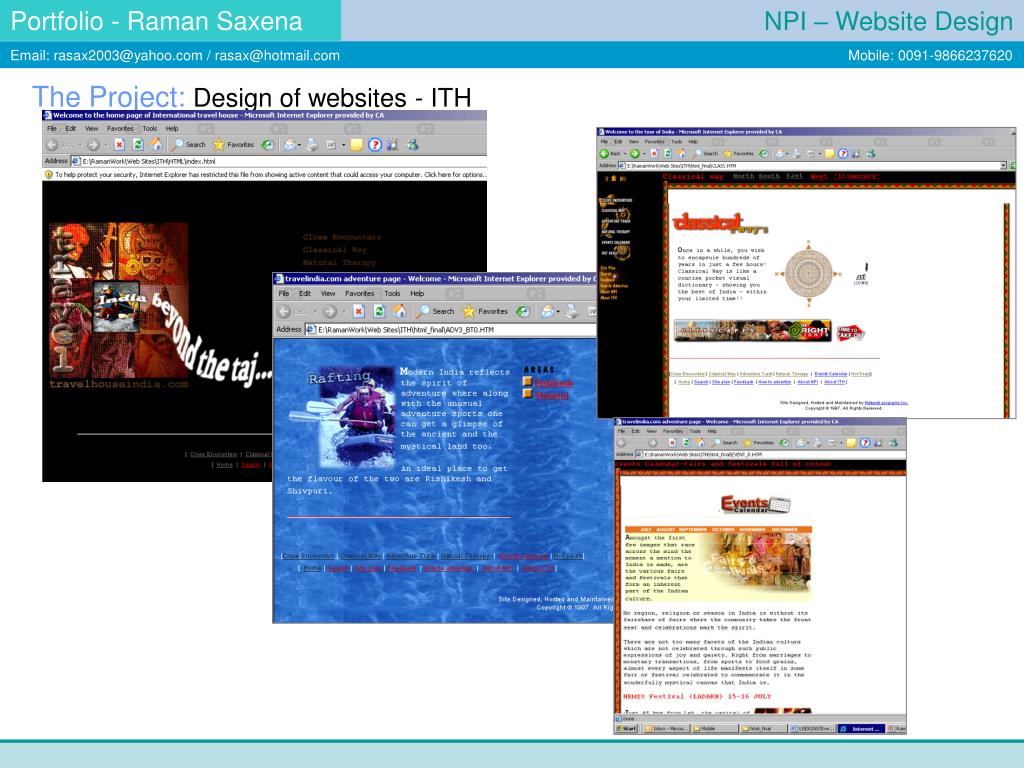Open View menu in adventure page window
1024x768 pixels.
click(x=328, y=294)
